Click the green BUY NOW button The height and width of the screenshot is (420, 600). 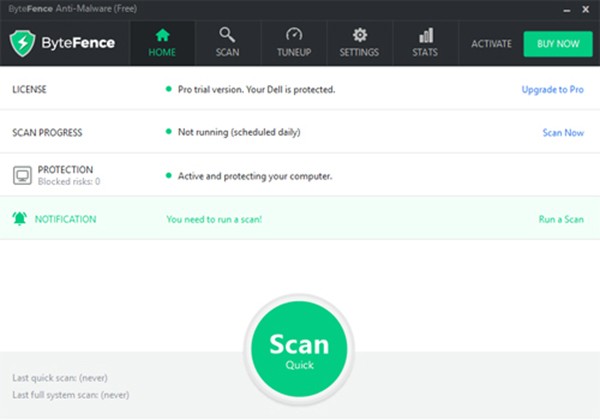tap(558, 44)
